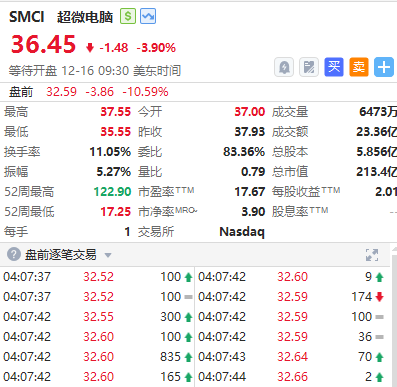Image resolution: width=397 pixels, height=387 pixels.
Task: Click the pre-market price 32.59
Action: coord(61,92)
